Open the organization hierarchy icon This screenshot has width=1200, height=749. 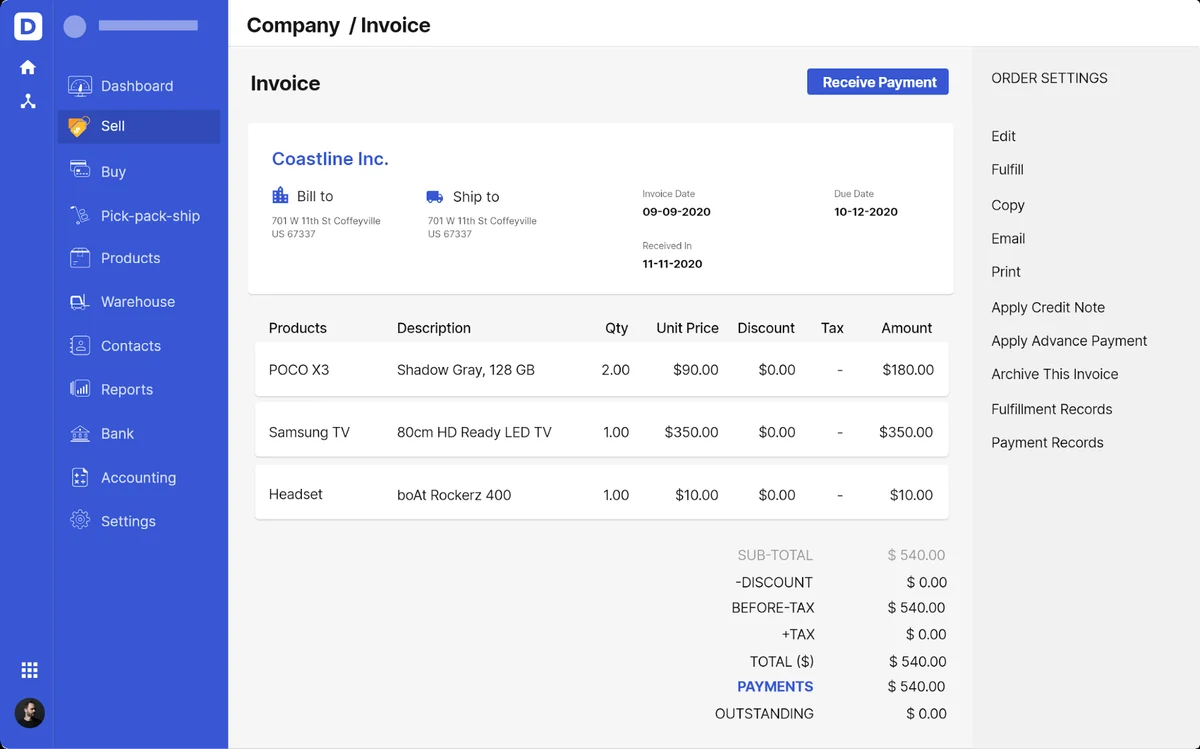coord(28,101)
